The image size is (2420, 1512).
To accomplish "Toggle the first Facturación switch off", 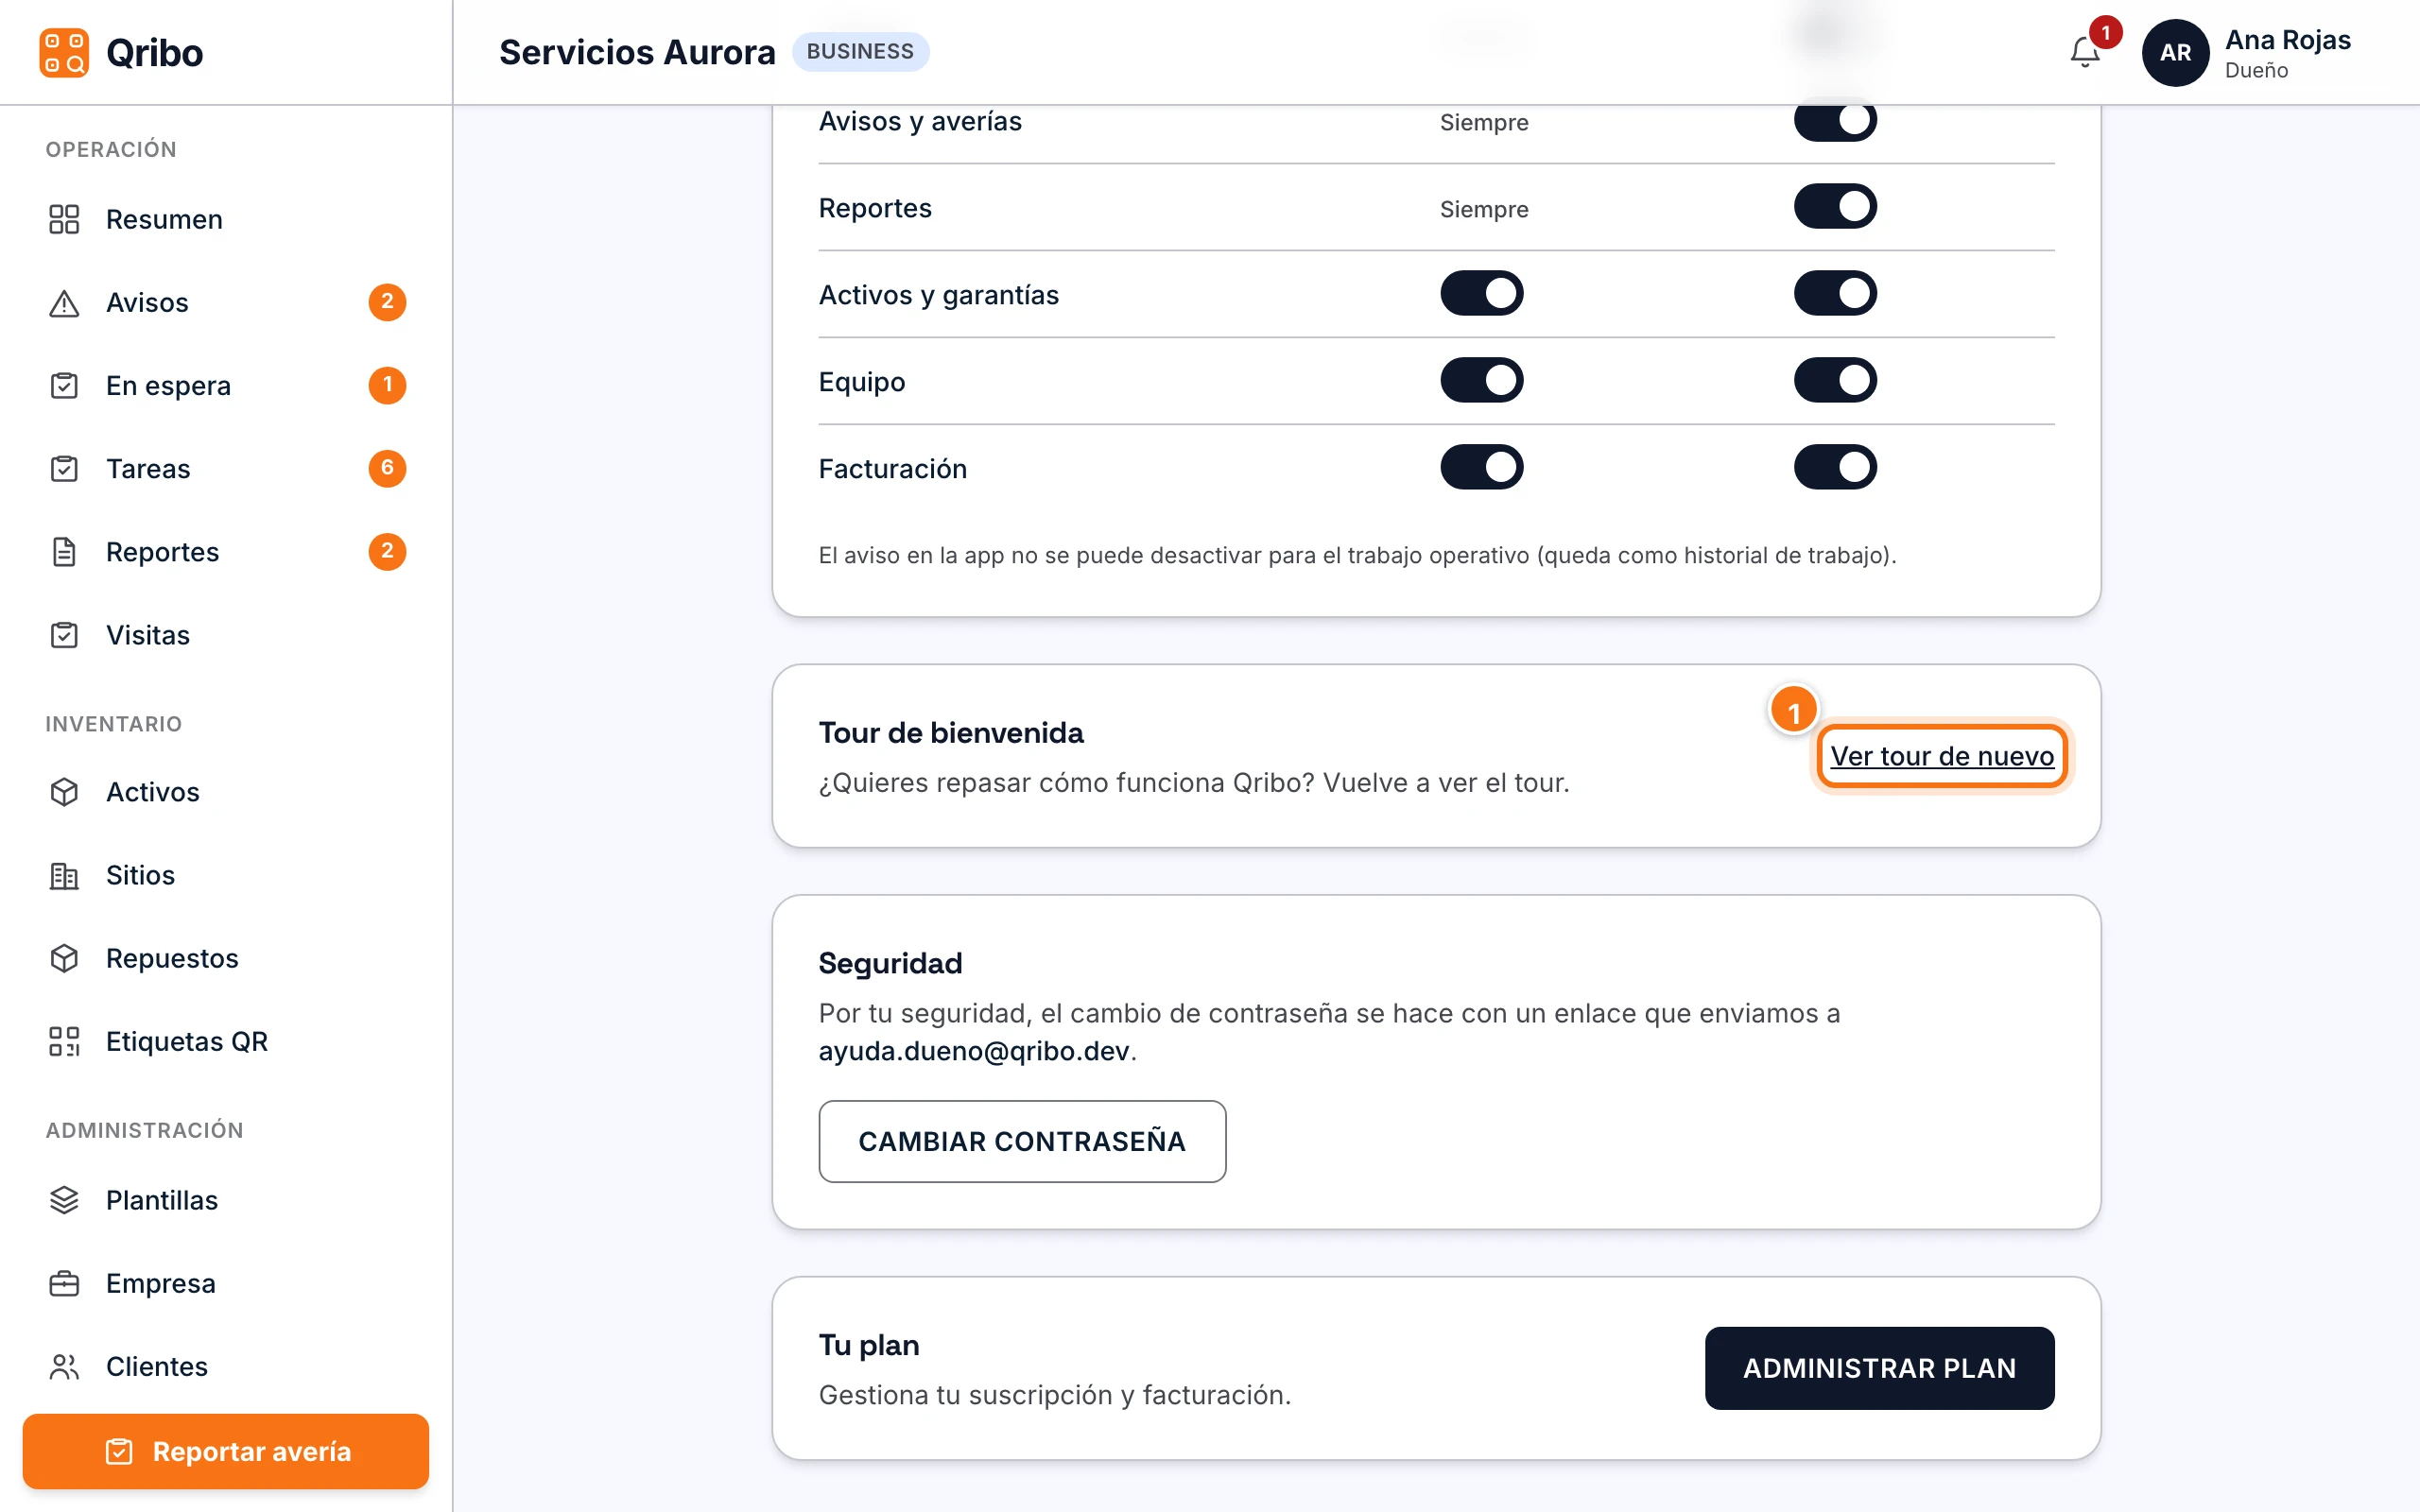I will tap(1481, 467).
